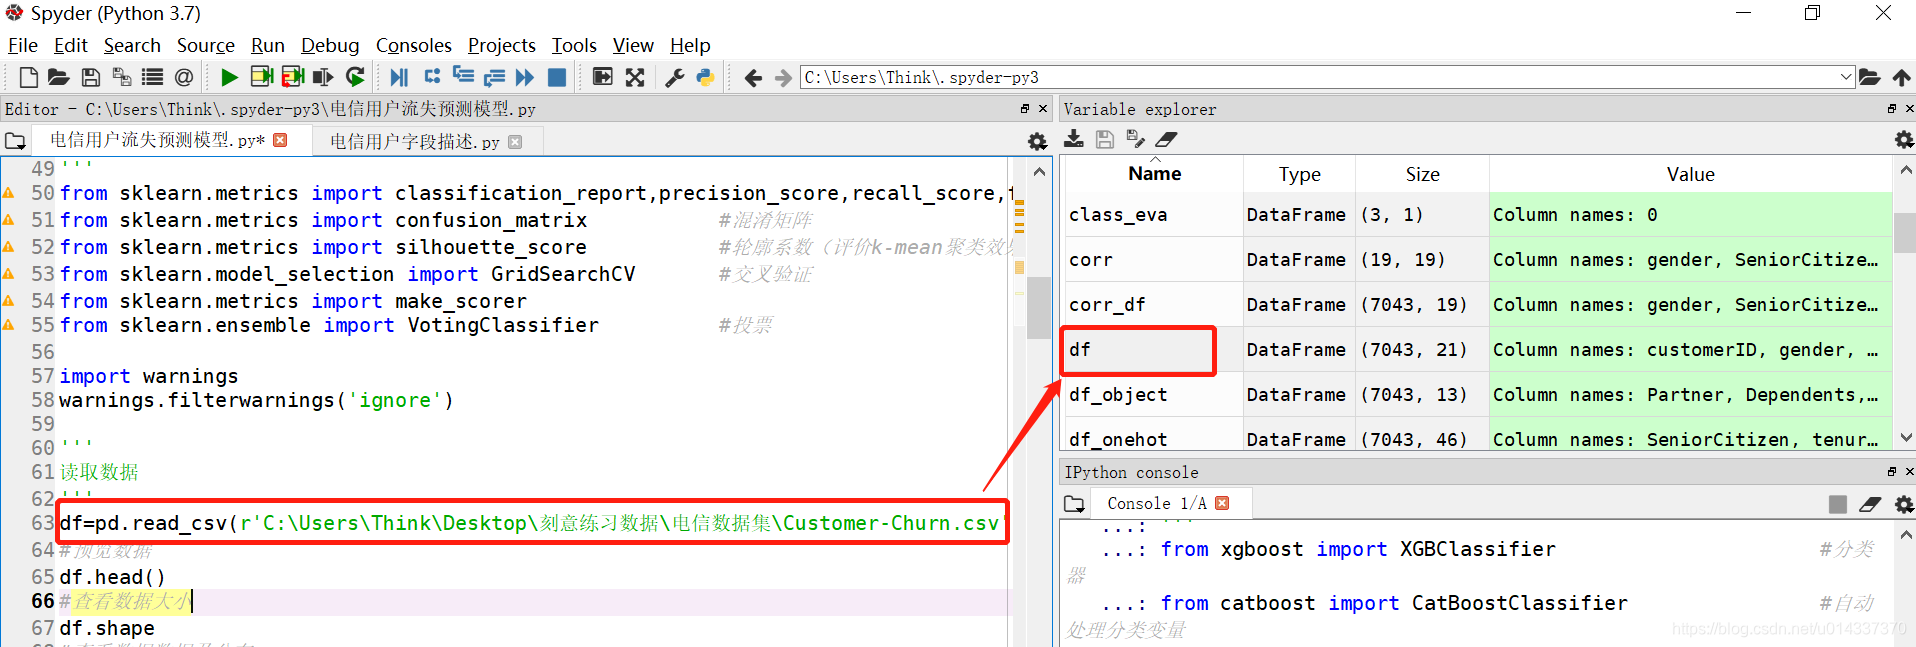Click the working directory path field
Image resolution: width=1916 pixels, height=647 pixels.
[1318, 77]
